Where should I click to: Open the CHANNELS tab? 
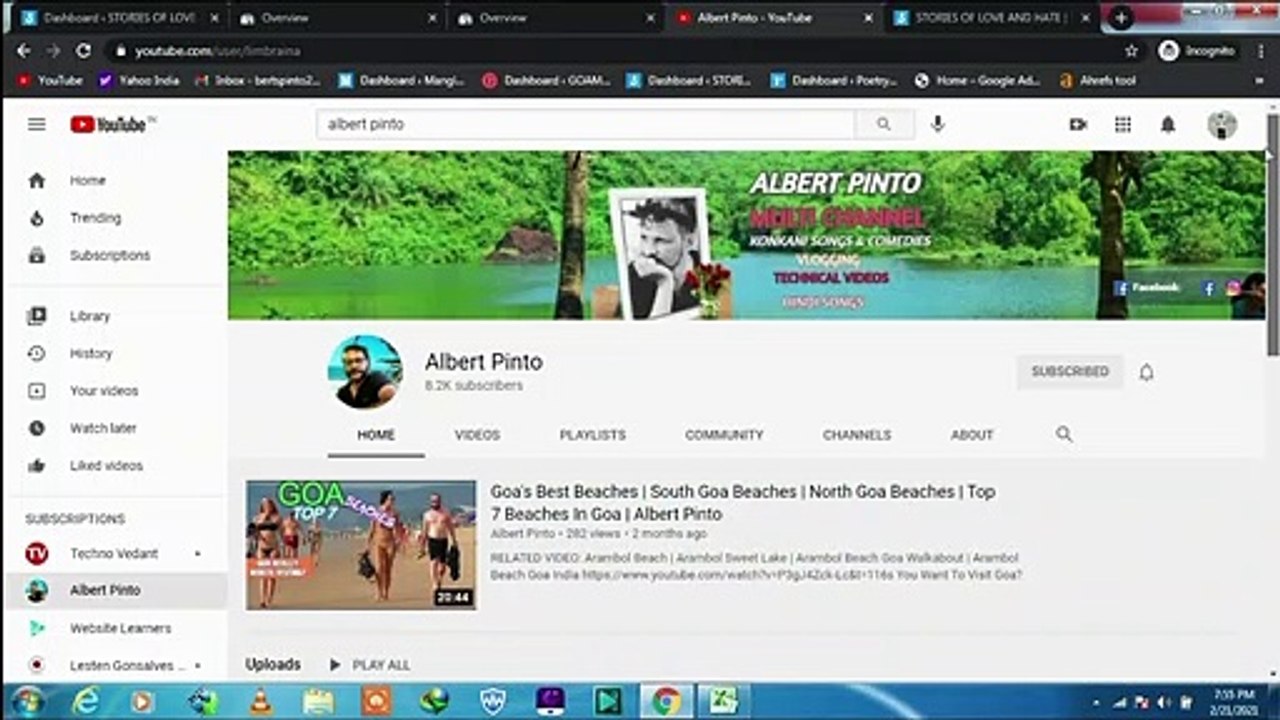857,435
